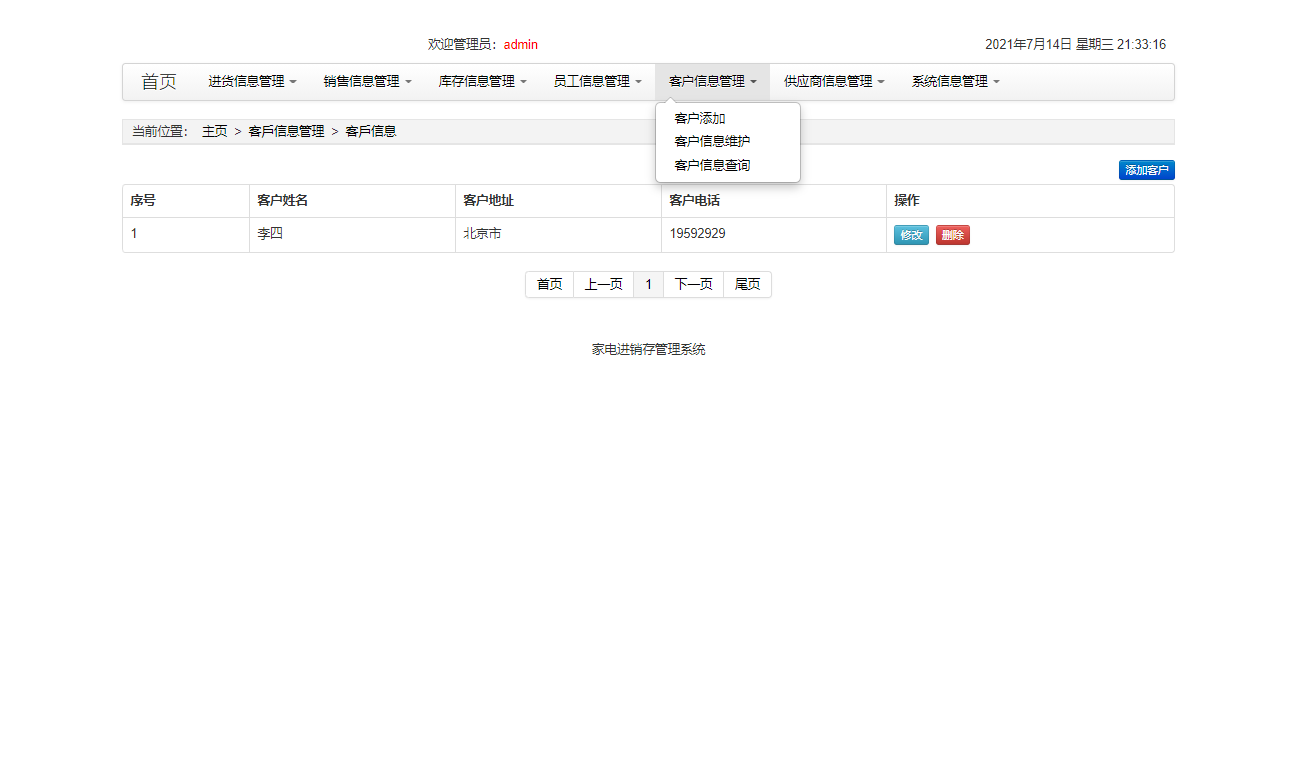
Task: Select 客户信息查询 from the open menu
Action: [x=714, y=165]
